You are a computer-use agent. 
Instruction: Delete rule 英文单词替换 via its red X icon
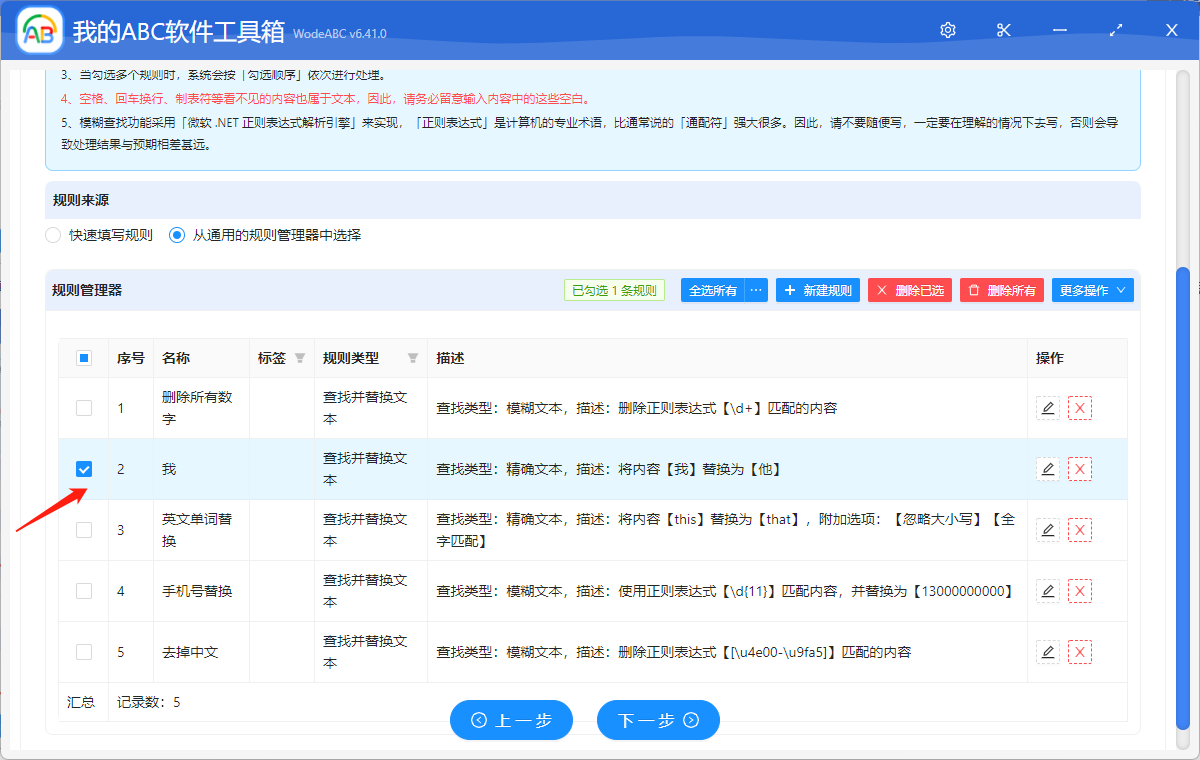(1079, 529)
